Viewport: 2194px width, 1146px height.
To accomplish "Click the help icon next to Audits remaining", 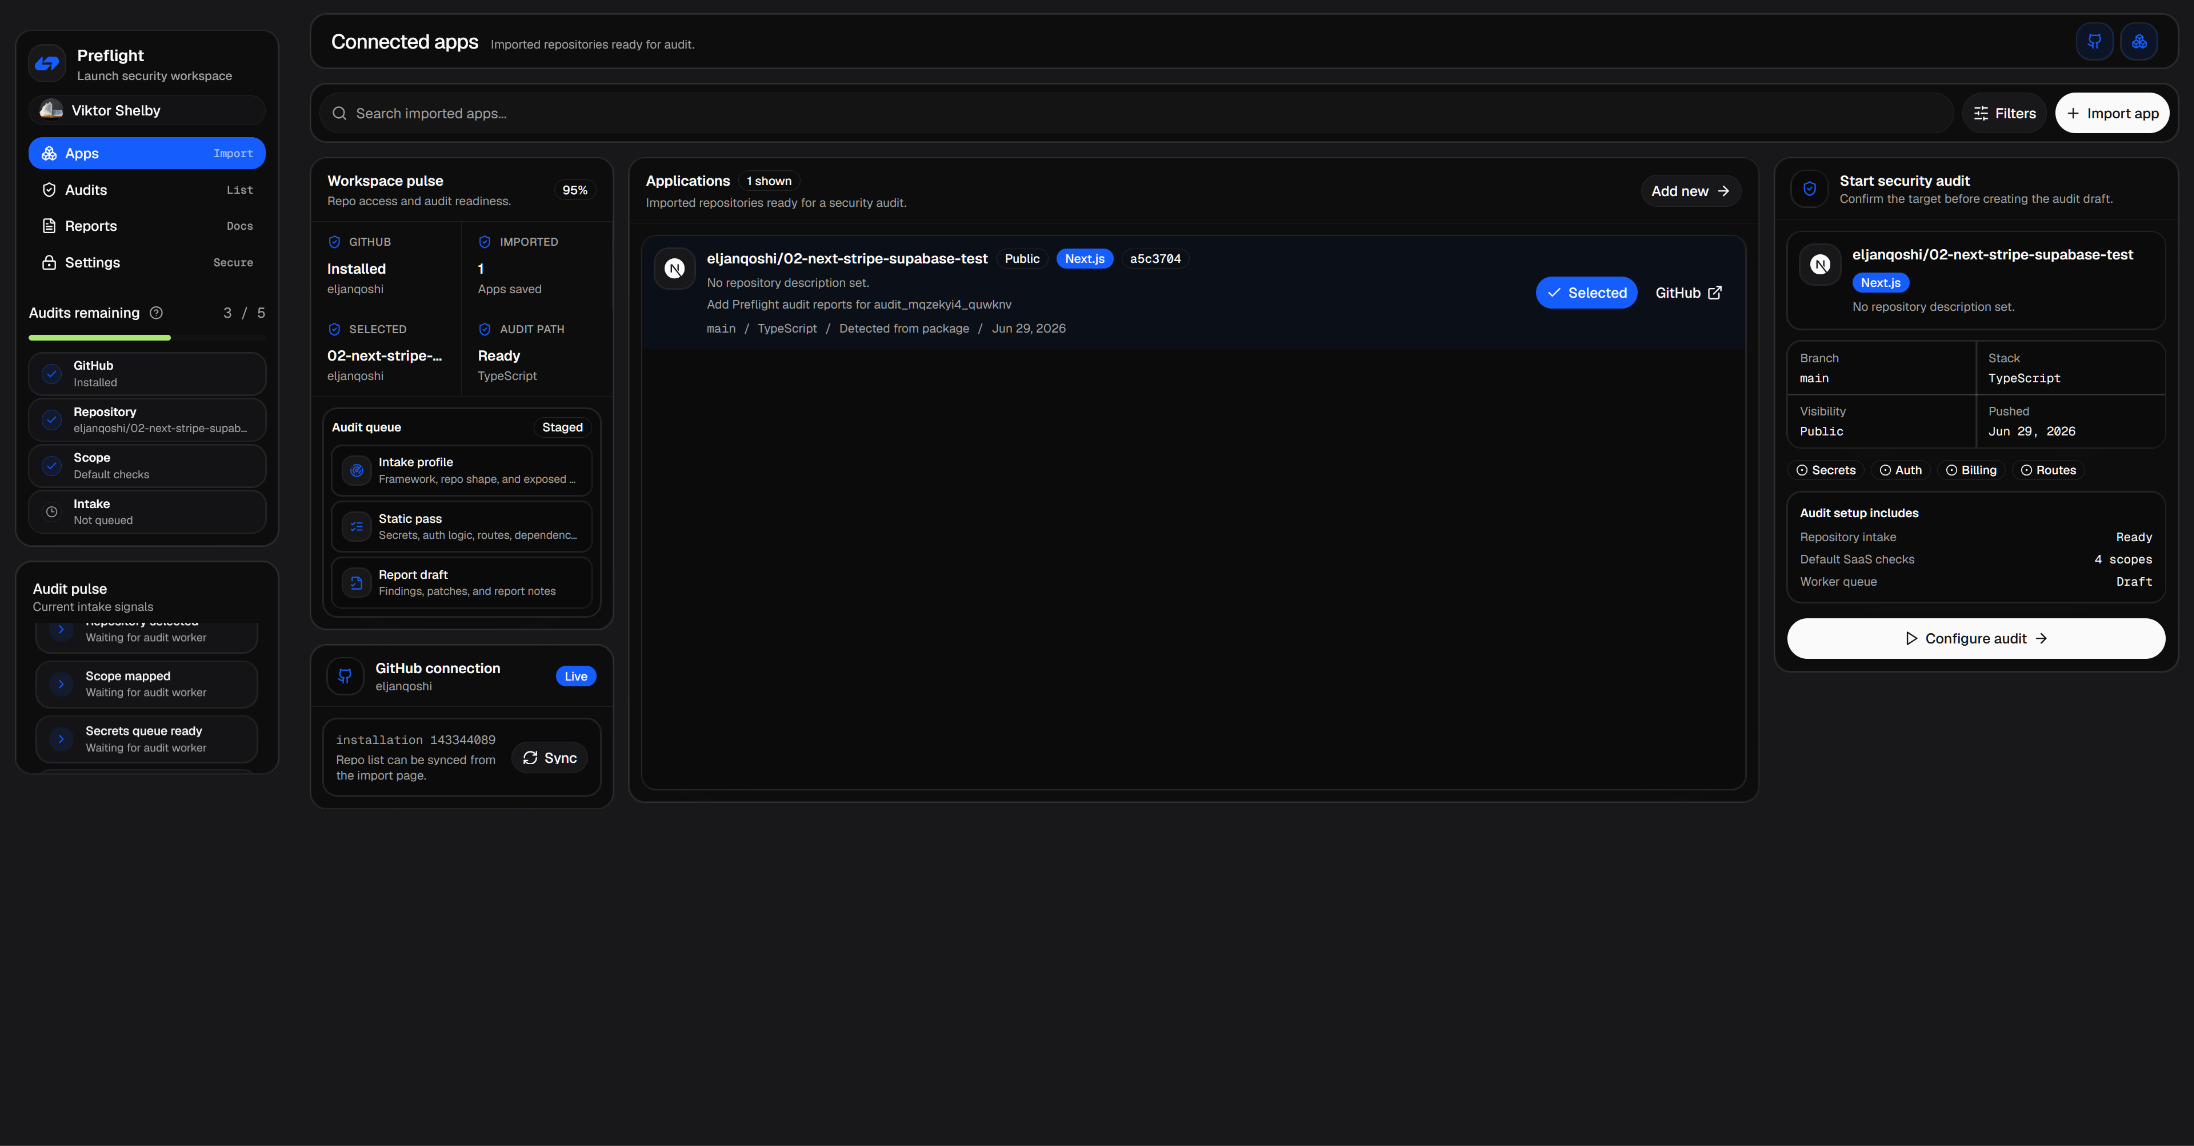I will coord(156,313).
